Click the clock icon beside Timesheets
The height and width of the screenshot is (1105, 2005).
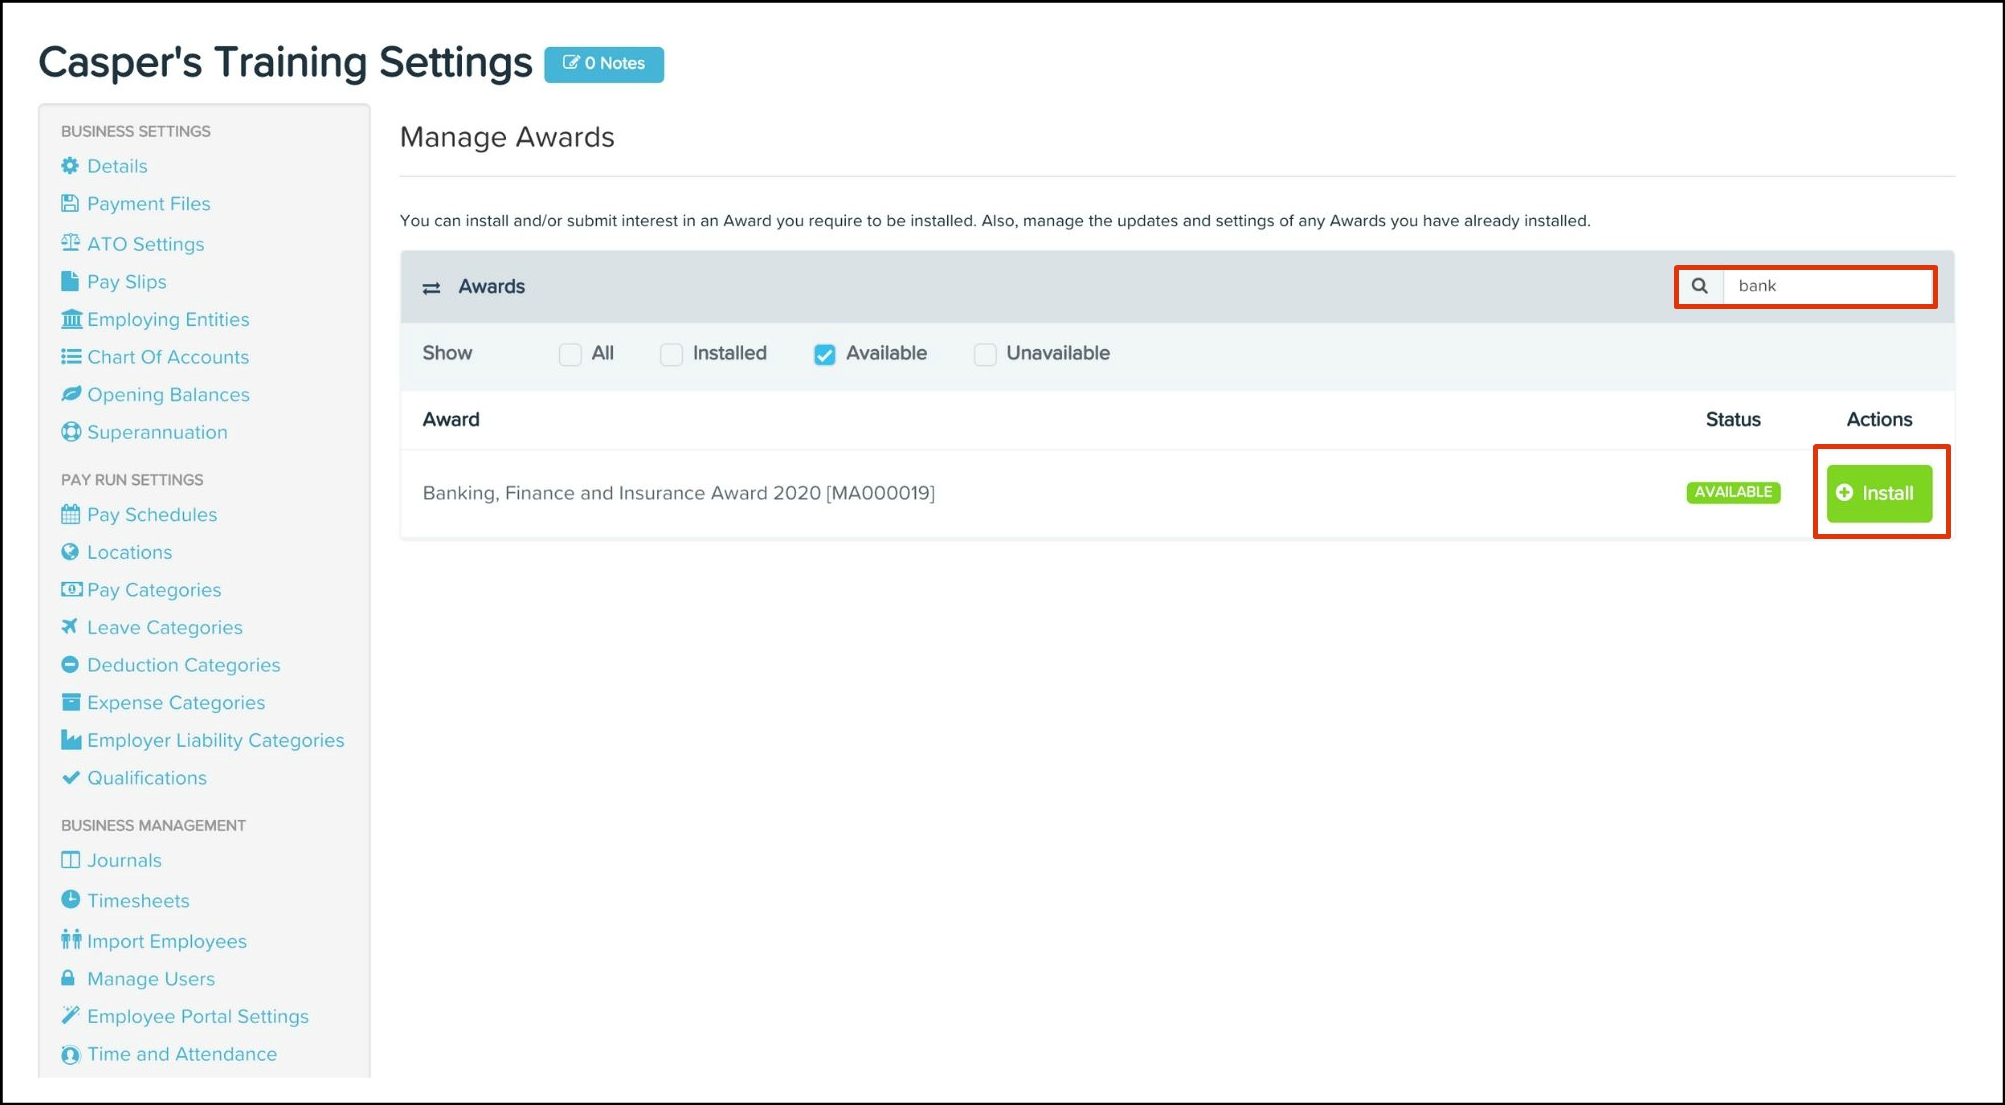coord(70,900)
